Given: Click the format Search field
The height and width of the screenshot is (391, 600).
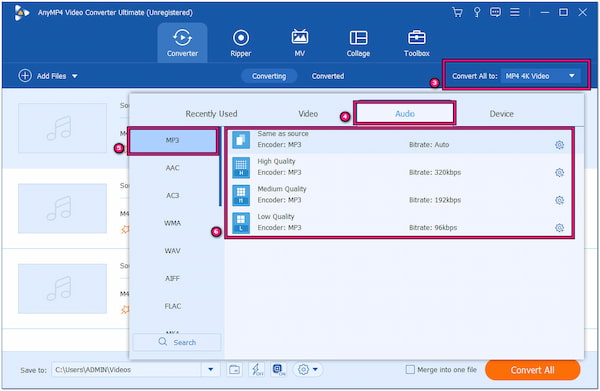Looking at the screenshot, I should coord(177,342).
